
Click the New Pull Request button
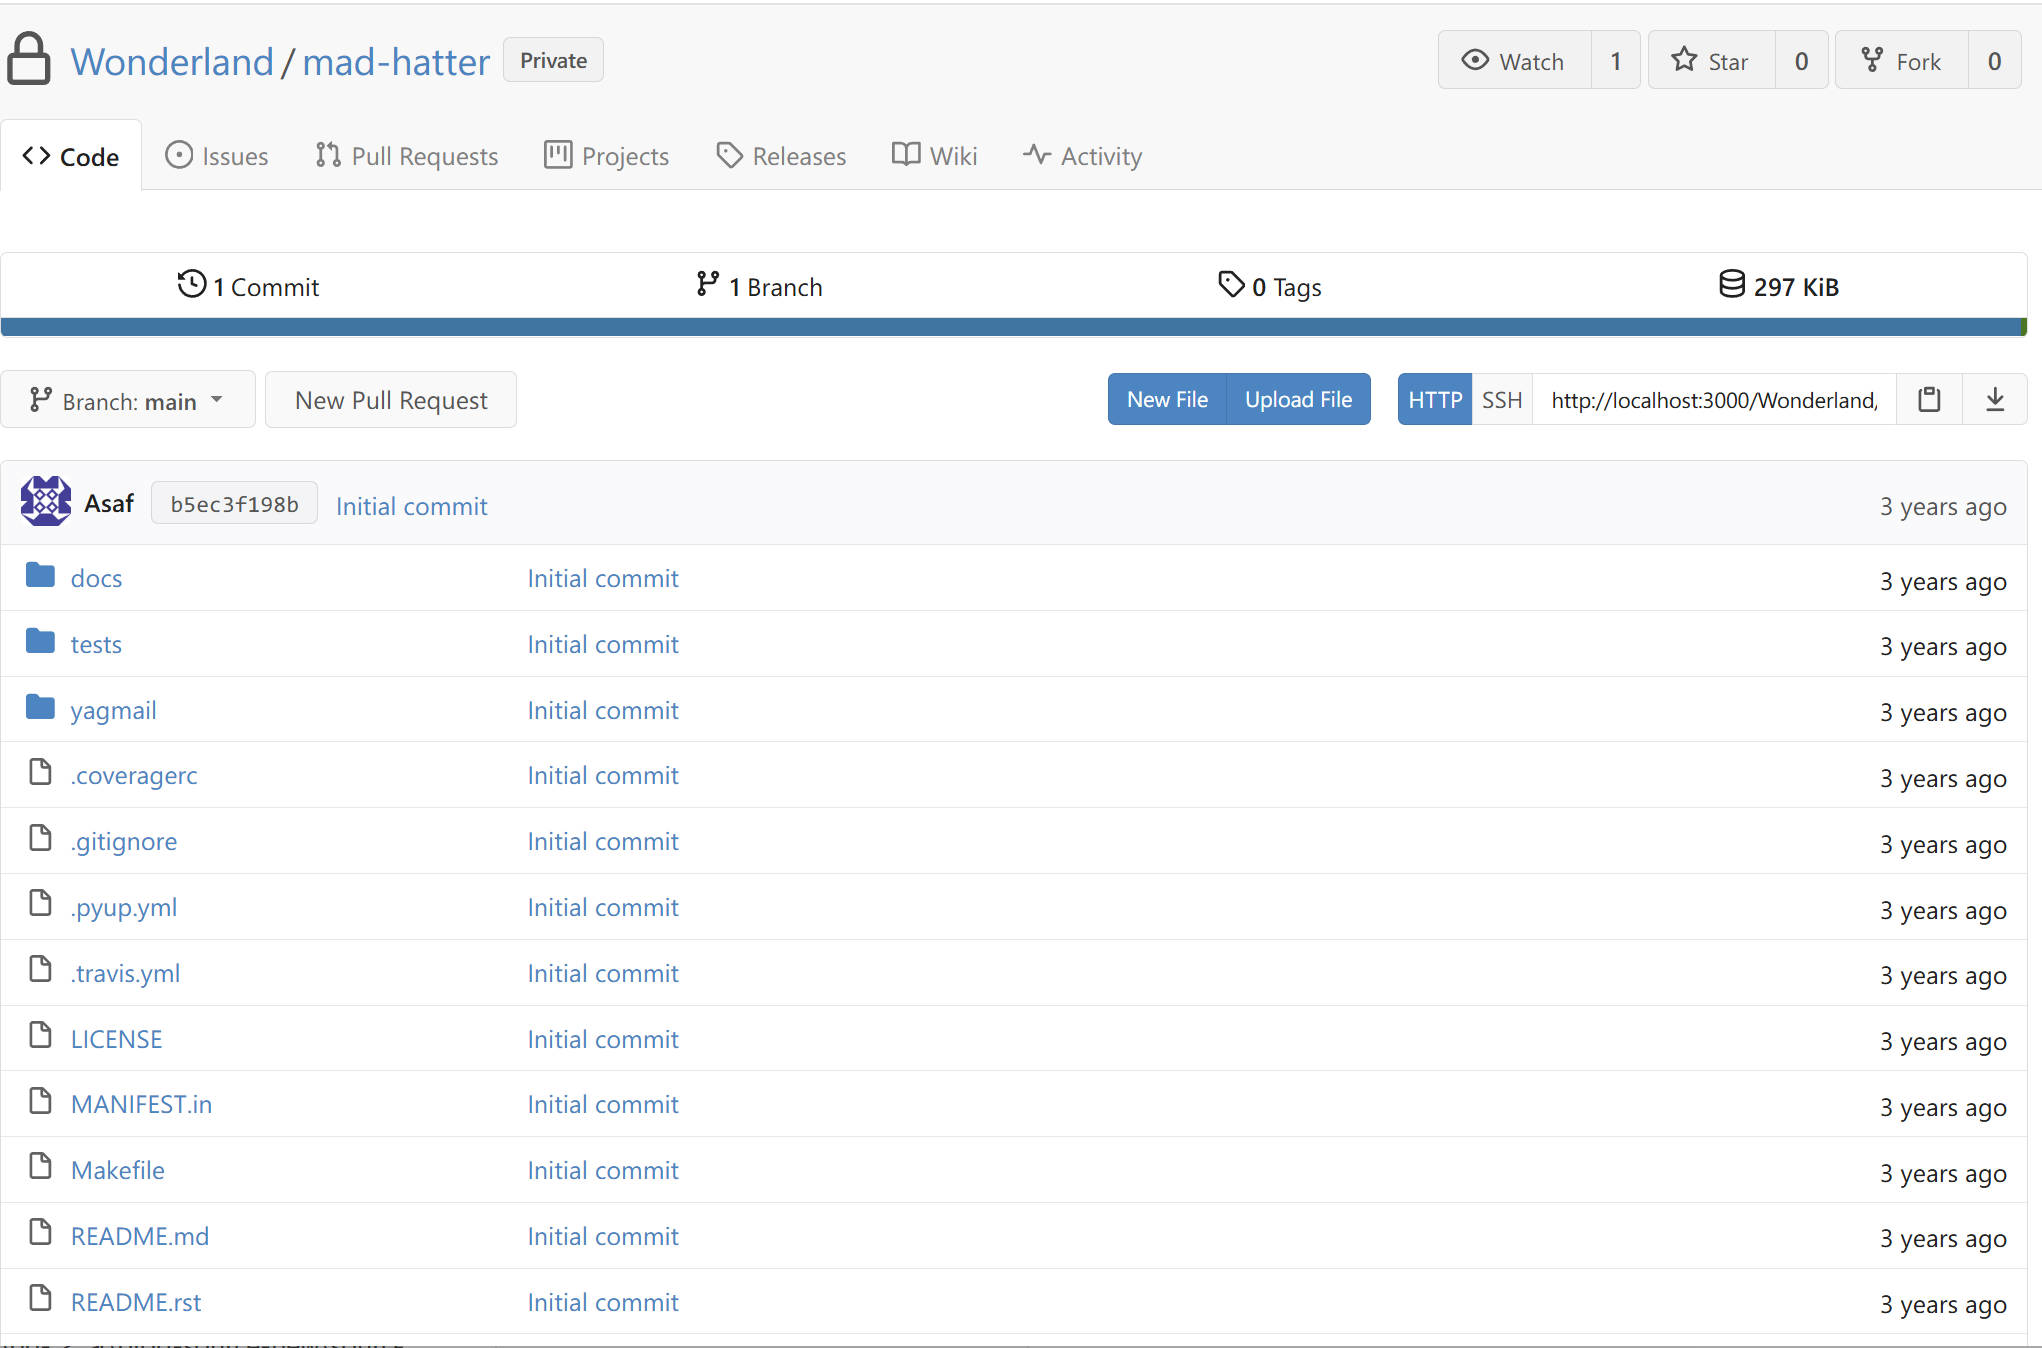tap(391, 401)
